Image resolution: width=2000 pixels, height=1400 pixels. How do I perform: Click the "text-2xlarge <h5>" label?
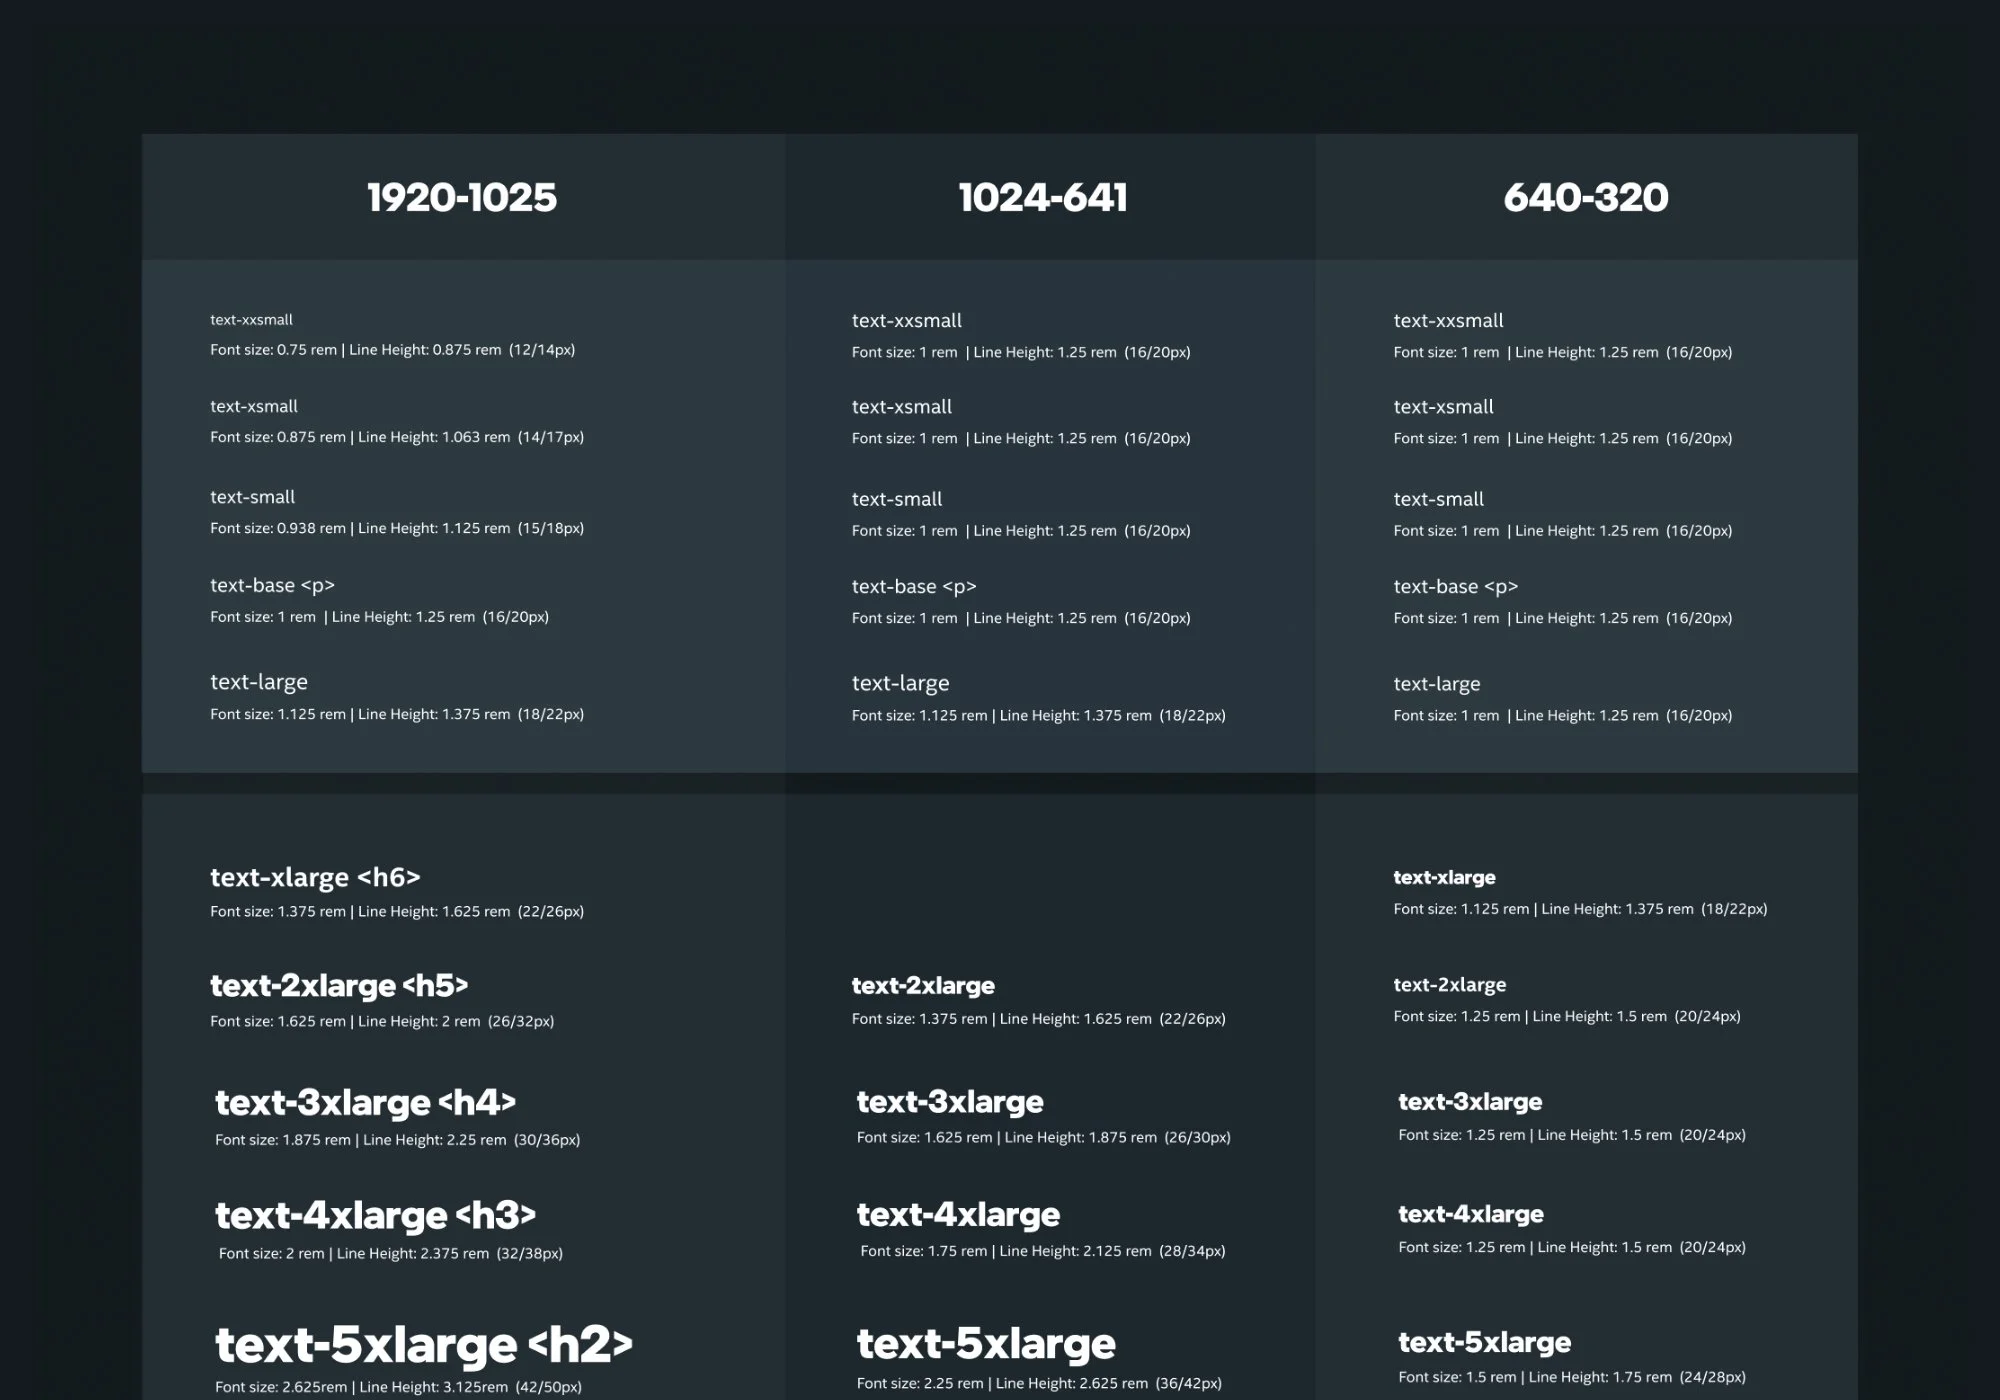pos(339,986)
